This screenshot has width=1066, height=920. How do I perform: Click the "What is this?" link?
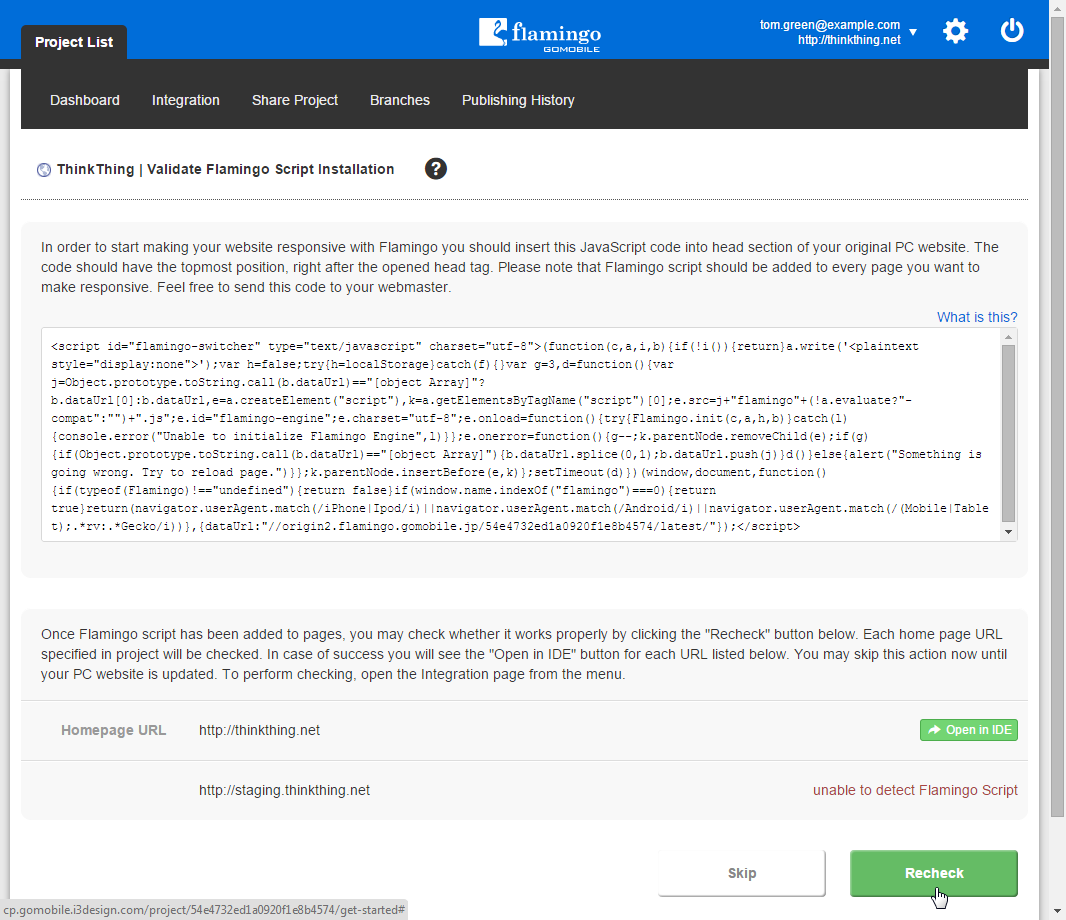977,317
